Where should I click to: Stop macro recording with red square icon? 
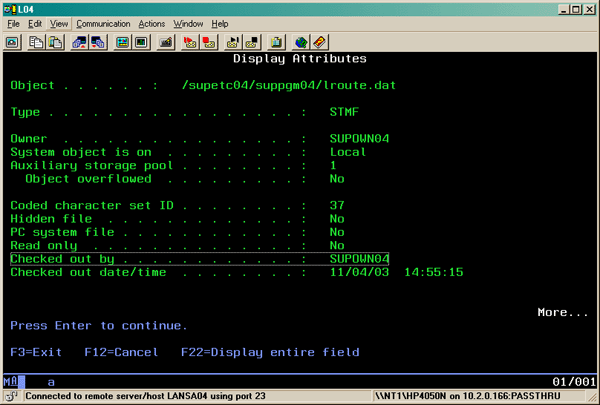coord(209,42)
